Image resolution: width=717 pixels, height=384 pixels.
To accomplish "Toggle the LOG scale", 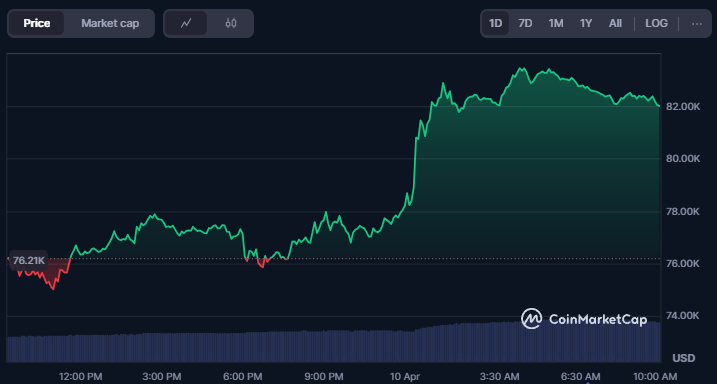I will coord(656,23).
